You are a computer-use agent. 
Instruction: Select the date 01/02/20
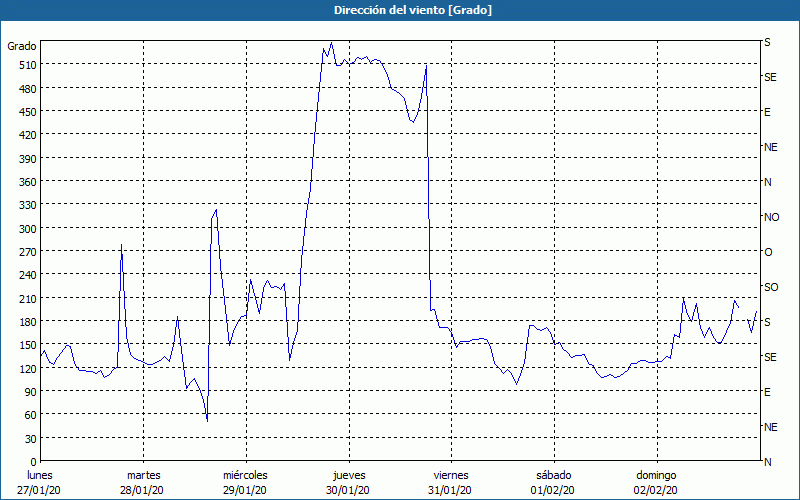[x=553, y=490]
